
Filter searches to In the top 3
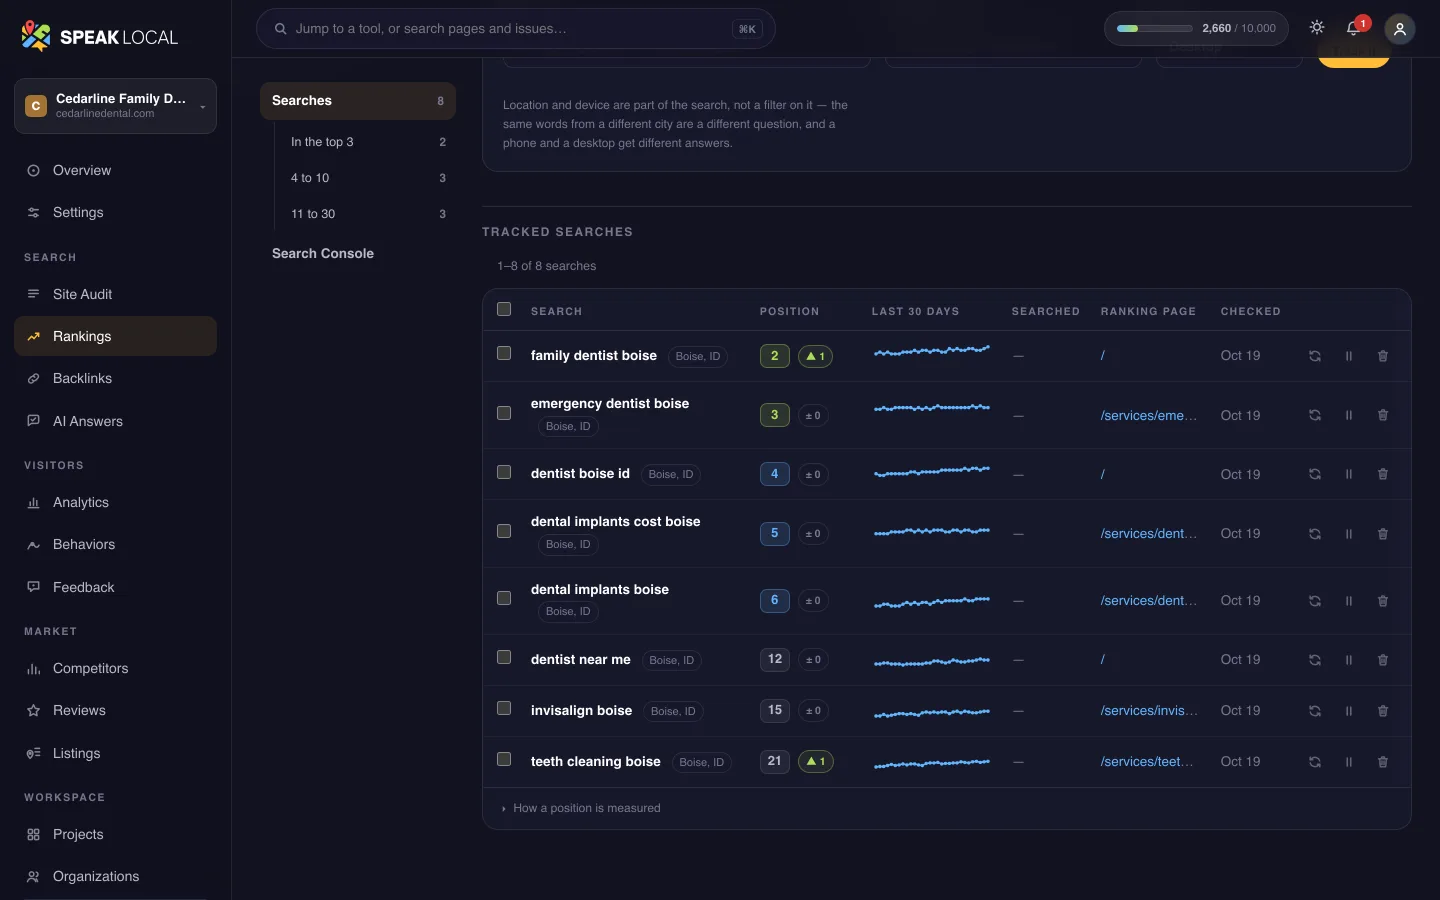(367, 142)
